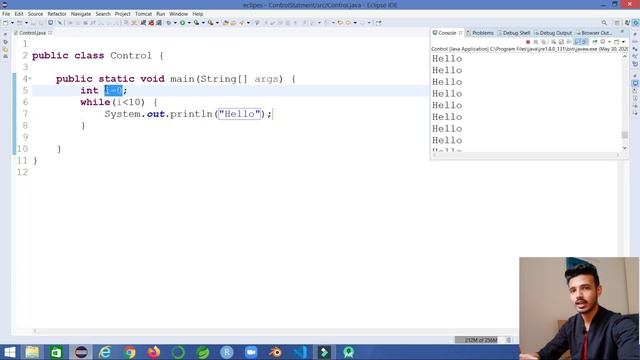Open File Explorer from the taskbar

pos(32,352)
